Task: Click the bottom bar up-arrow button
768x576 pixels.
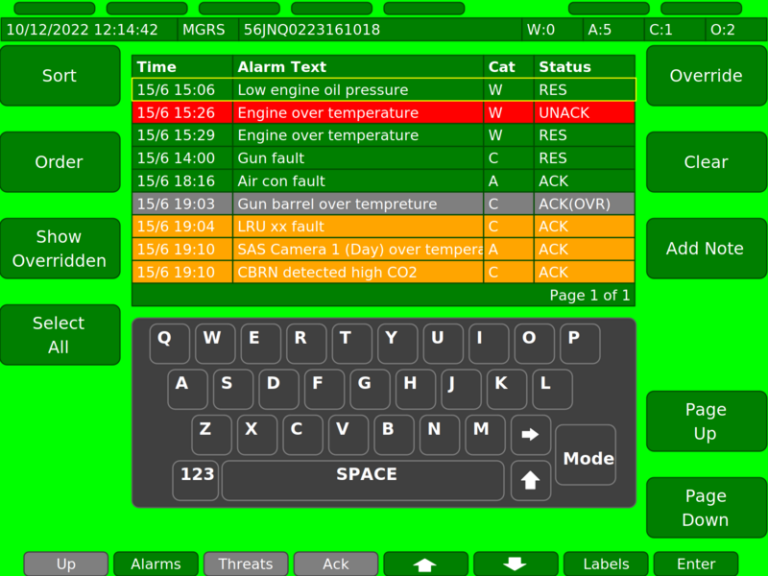Action: coord(425,564)
